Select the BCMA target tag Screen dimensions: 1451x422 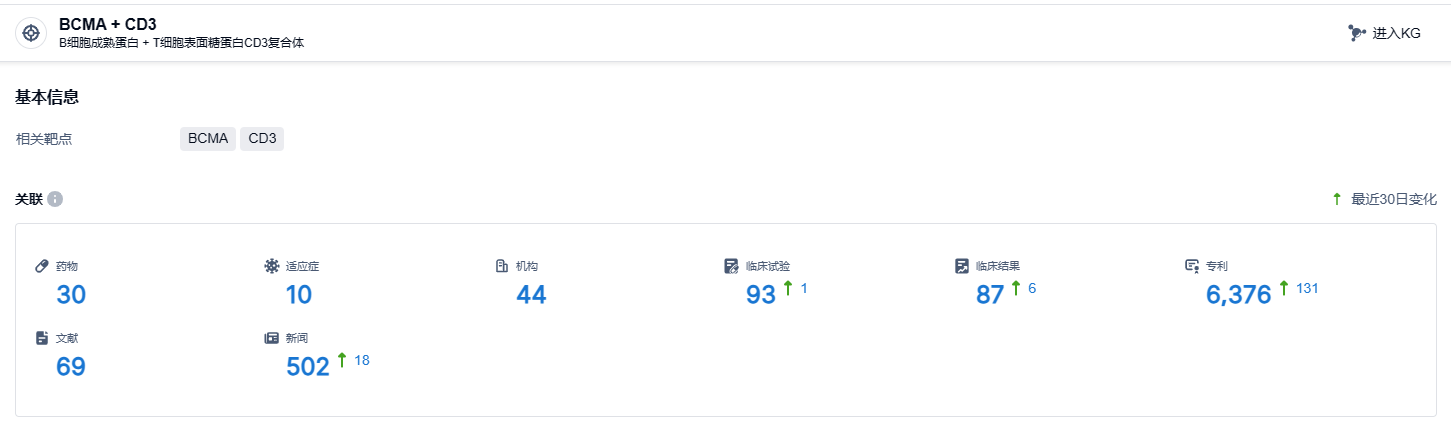(208, 139)
